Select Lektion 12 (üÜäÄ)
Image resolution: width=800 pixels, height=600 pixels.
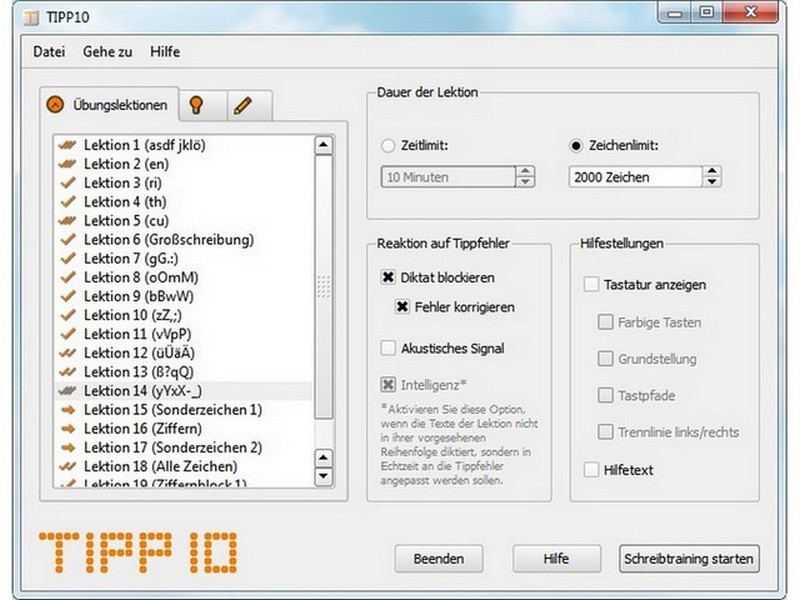pyautogui.click(x=184, y=353)
